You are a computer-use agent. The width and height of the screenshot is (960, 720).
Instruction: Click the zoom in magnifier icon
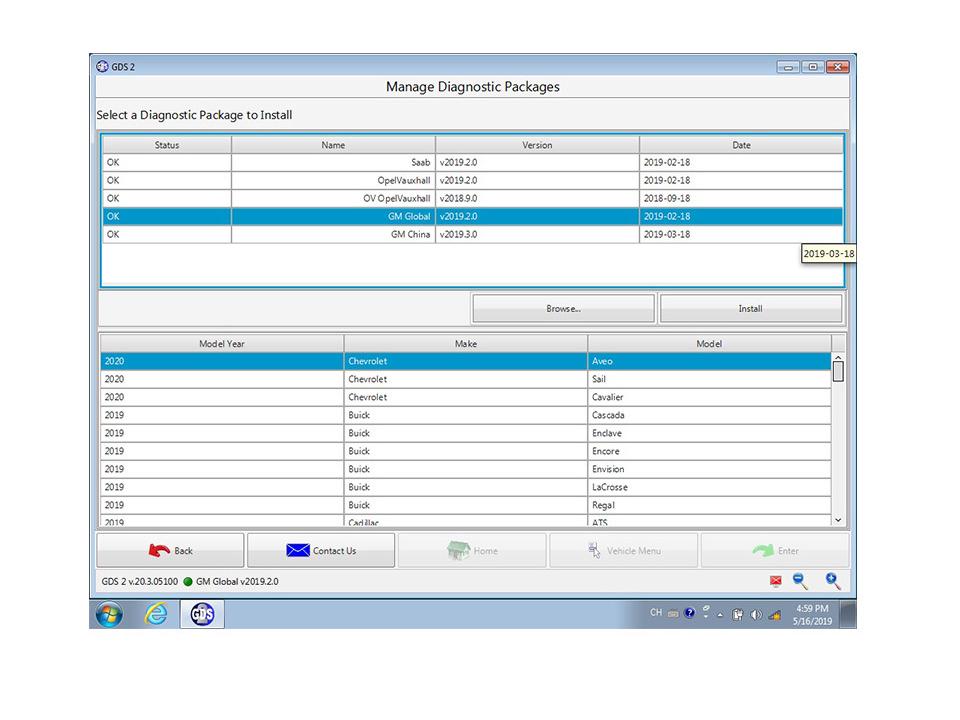[832, 581]
